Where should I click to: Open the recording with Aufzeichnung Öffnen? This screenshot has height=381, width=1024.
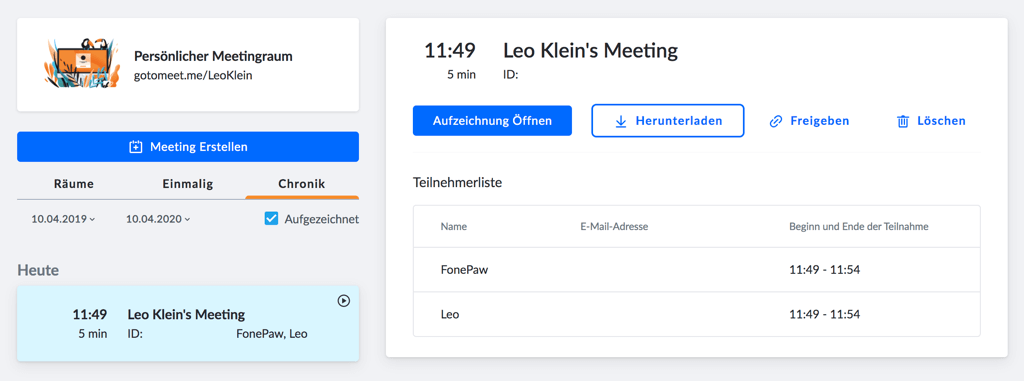coord(492,121)
